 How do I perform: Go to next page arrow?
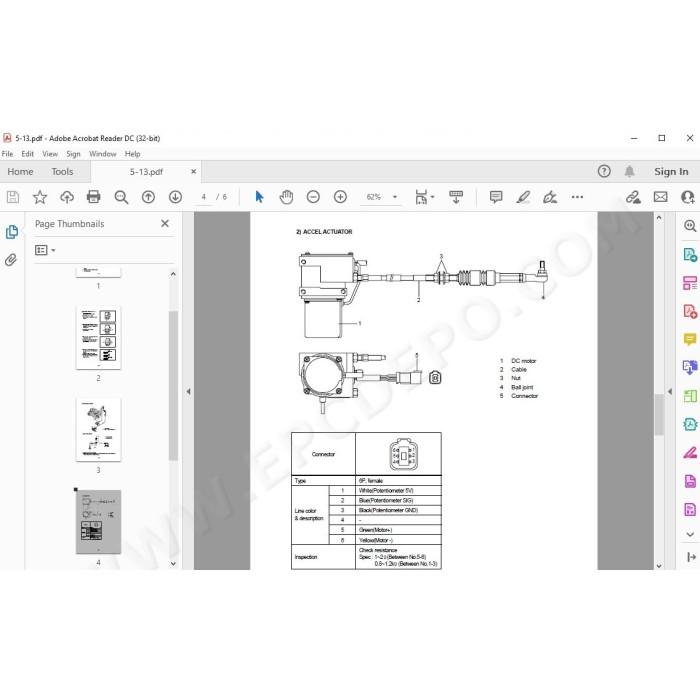175,197
